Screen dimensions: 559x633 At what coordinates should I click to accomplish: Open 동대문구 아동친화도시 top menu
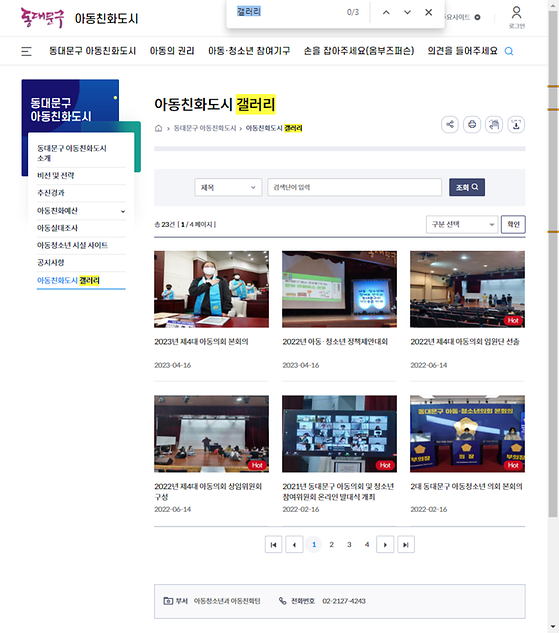(92, 51)
